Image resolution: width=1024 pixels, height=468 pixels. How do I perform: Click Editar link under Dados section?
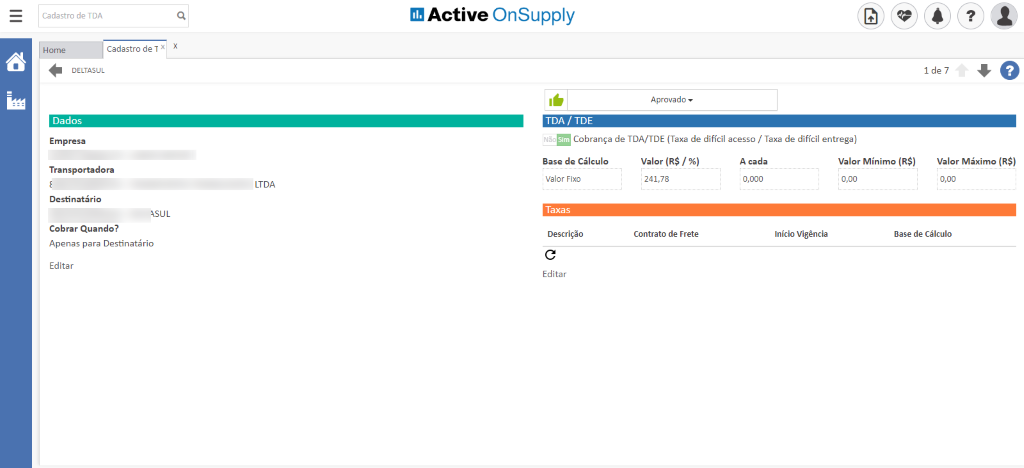(x=61, y=265)
